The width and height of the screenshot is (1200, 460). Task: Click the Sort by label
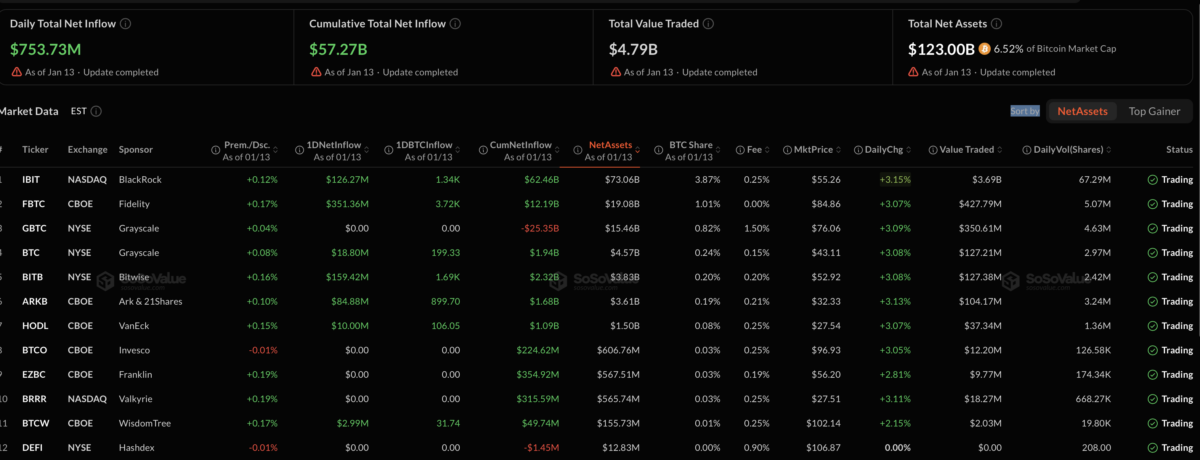coord(1025,111)
